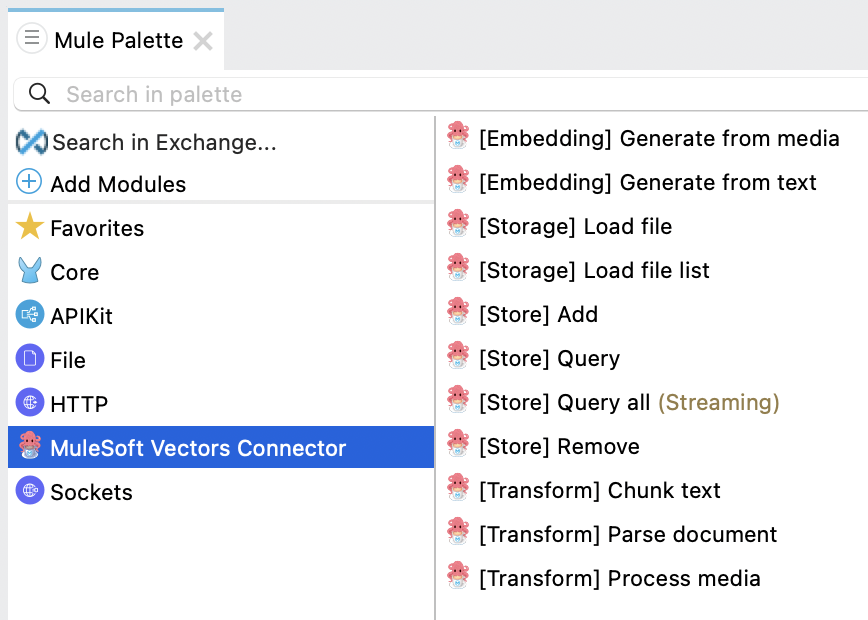The height and width of the screenshot is (620, 868).
Task: Select [Store] Remove operation
Action: click(559, 446)
